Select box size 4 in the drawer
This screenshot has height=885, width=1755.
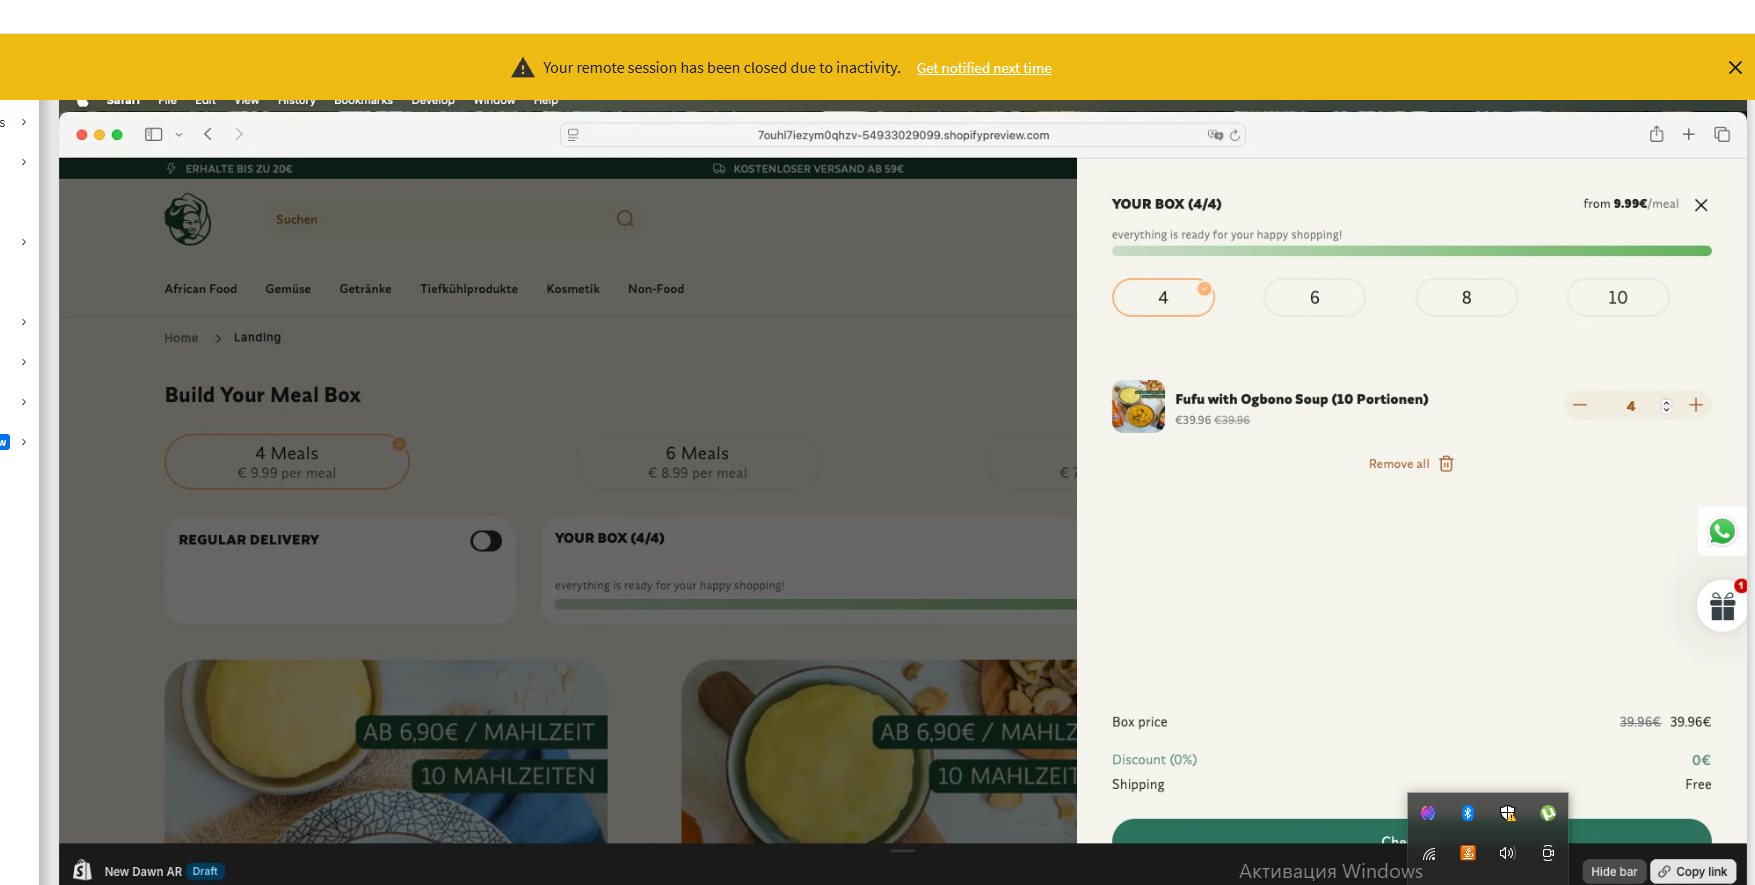pos(1163,297)
